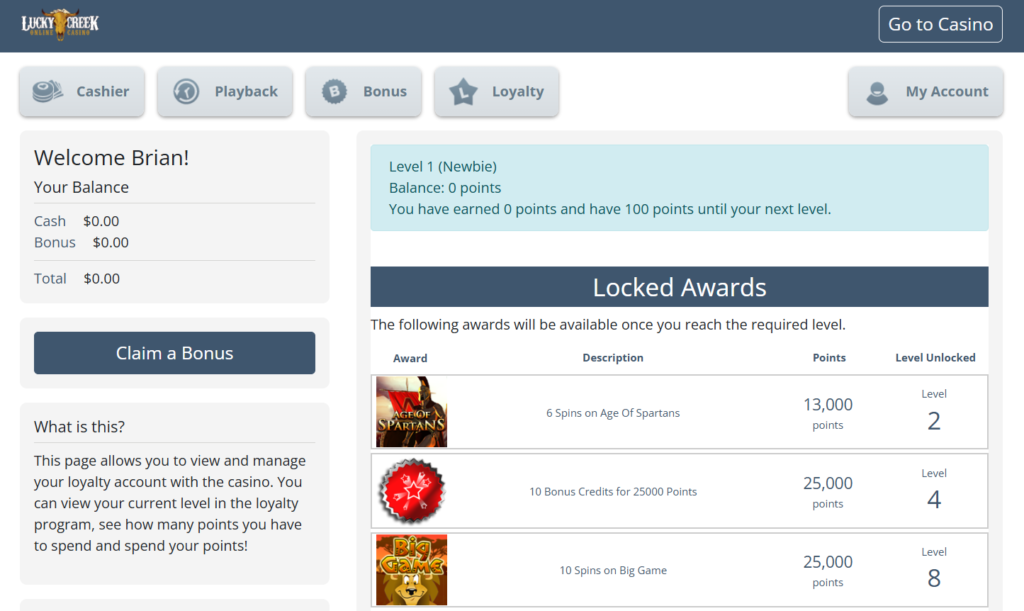This screenshot has width=1024, height=611.
Task: Click '10 Bonus Credits for 25000 Points' description
Action: (x=613, y=492)
